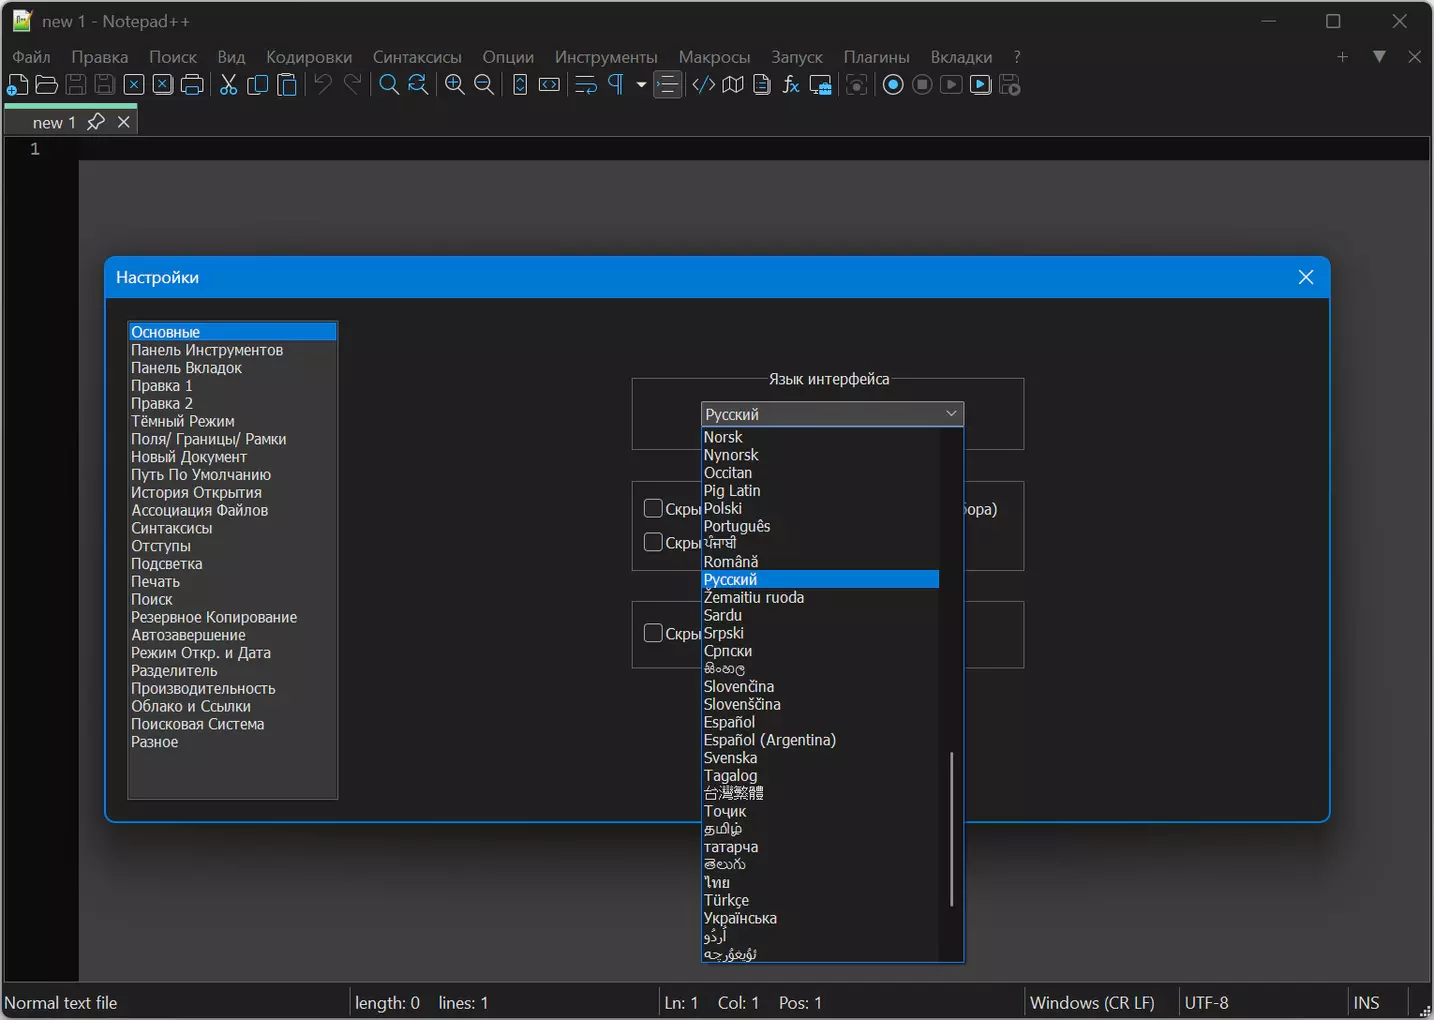This screenshot has width=1434, height=1020.
Task: Click the Stop Recording macro icon
Action: [923, 85]
